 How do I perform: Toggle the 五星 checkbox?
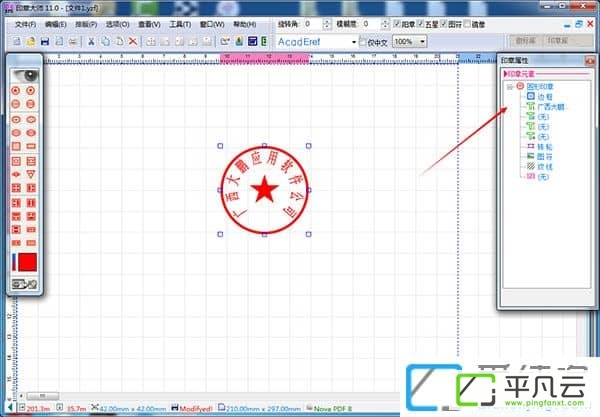coord(420,24)
